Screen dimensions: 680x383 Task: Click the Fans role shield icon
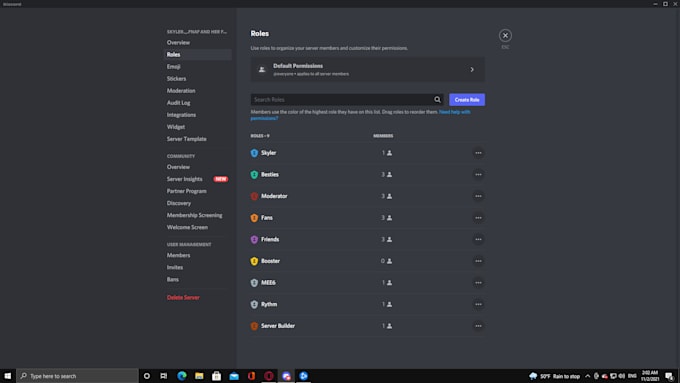(x=254, y=218)
